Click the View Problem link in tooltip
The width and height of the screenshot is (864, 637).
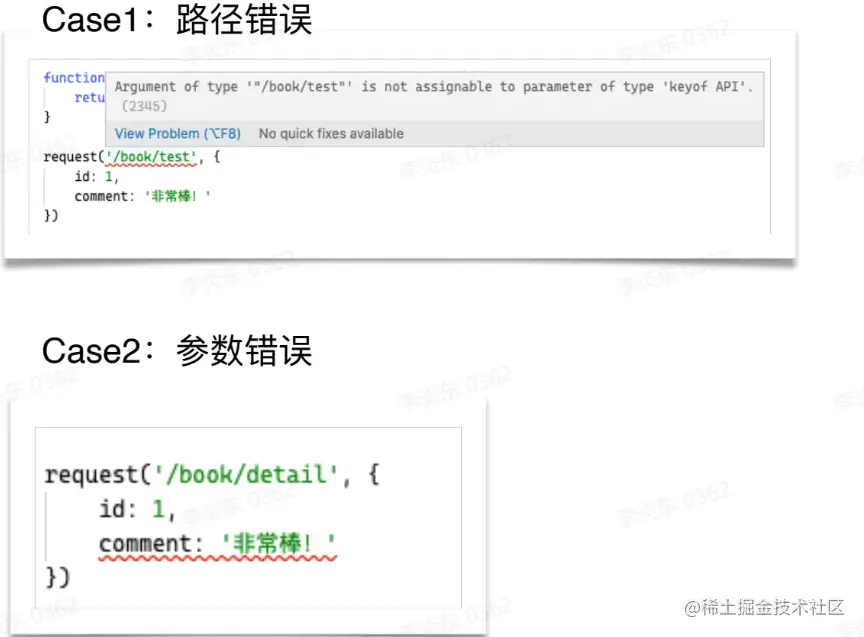(177, 134)
